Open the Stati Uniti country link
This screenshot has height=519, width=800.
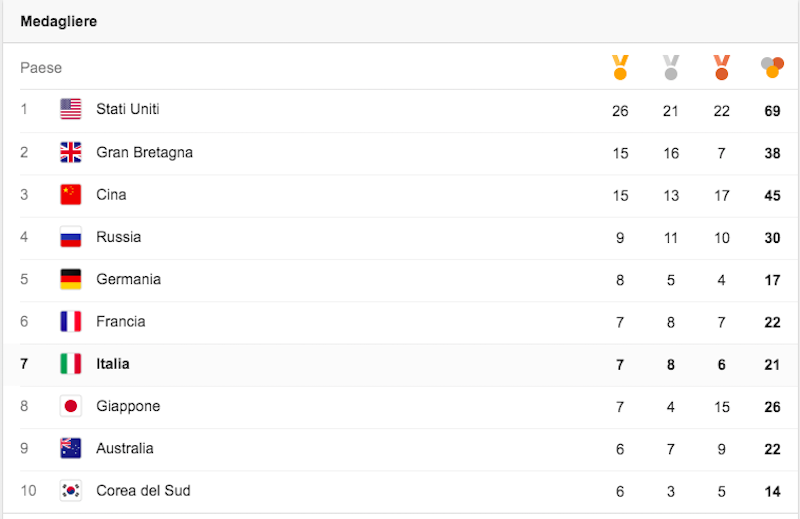point(128,109)
